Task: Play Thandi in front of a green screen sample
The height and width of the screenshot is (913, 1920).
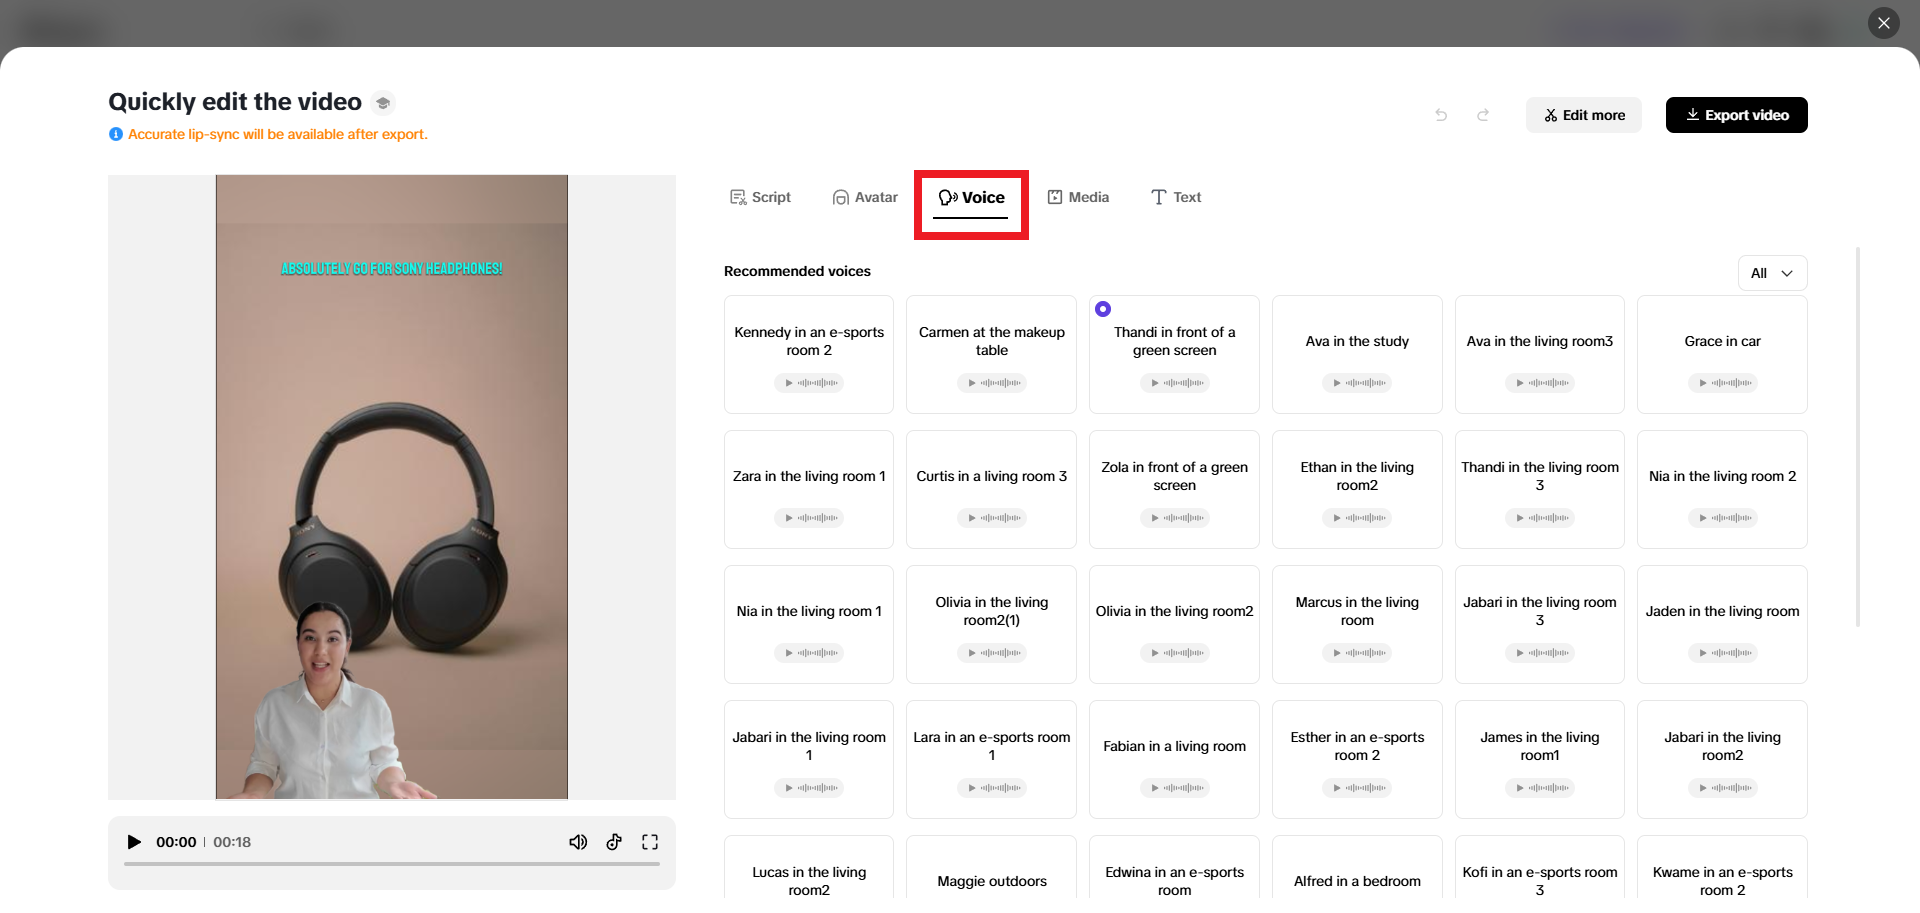Action: 1175,383
